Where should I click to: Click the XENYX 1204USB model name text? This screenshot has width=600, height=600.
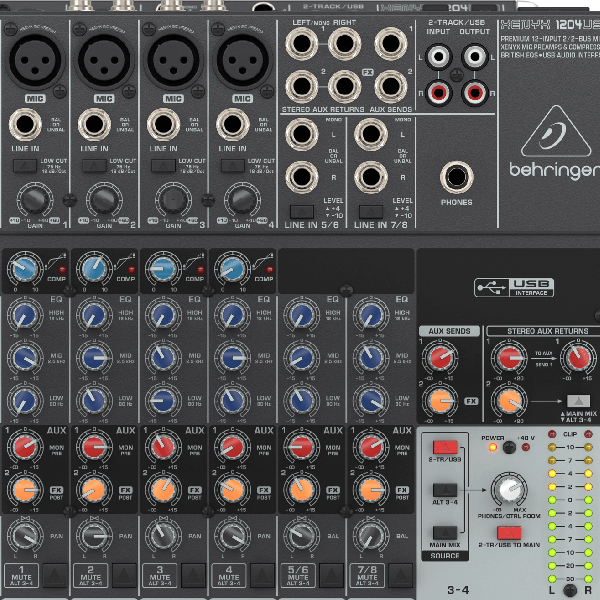click(550, 25)
